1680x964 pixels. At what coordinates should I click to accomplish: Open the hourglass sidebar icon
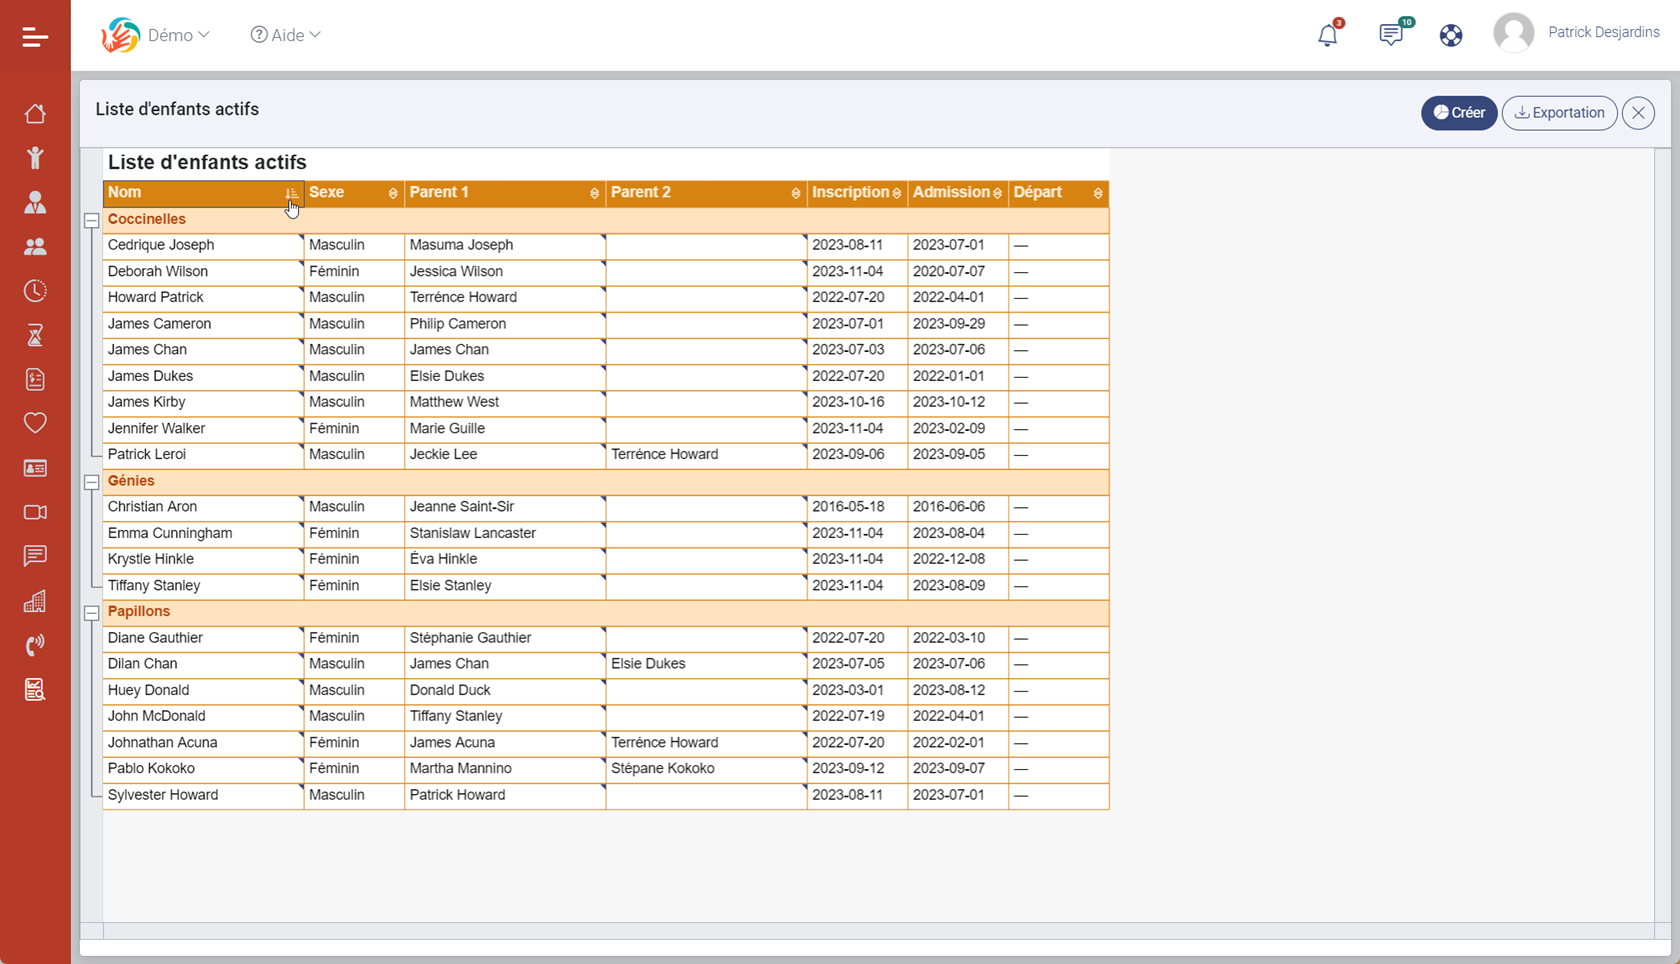(x=35, y=335)
